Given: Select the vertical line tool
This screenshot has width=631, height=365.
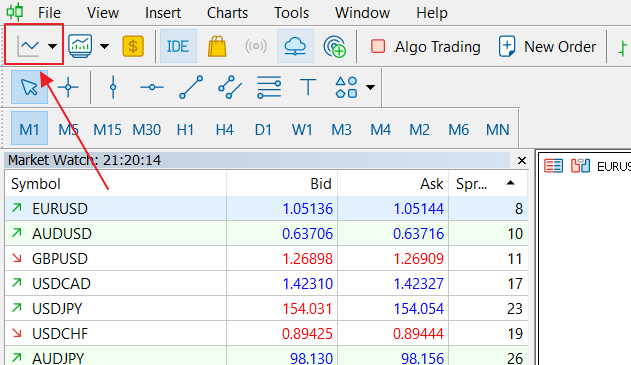Looking at the screenshot, I should point(113,87).
